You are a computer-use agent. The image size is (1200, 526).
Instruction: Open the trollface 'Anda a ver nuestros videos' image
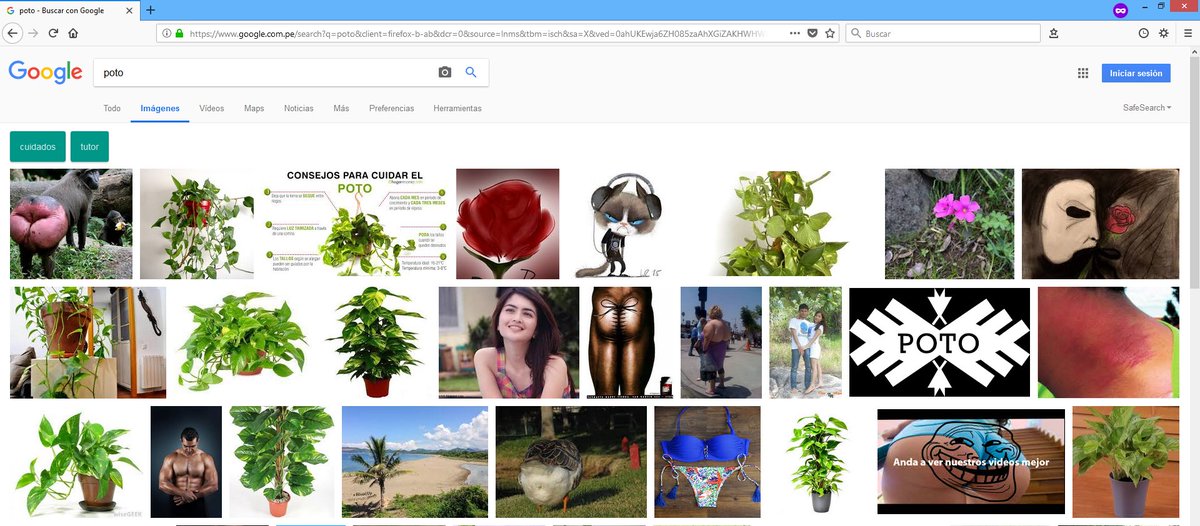tap(971, 462)
